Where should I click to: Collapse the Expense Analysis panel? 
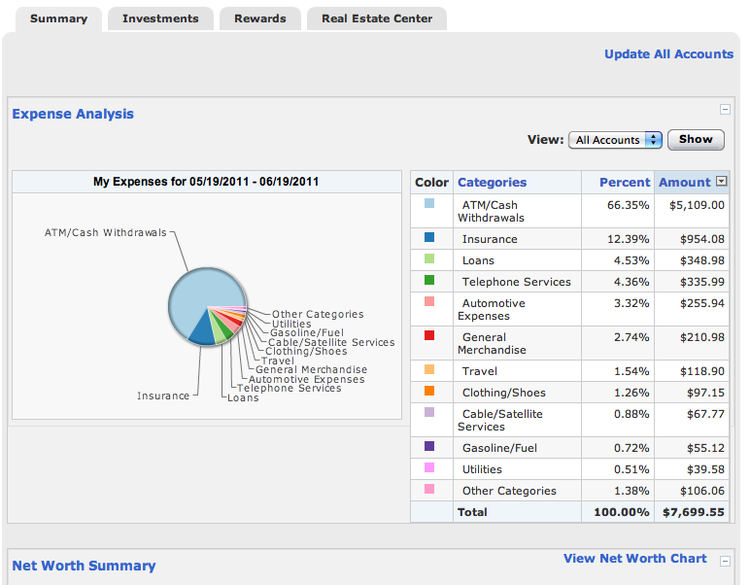pos(725,110)
